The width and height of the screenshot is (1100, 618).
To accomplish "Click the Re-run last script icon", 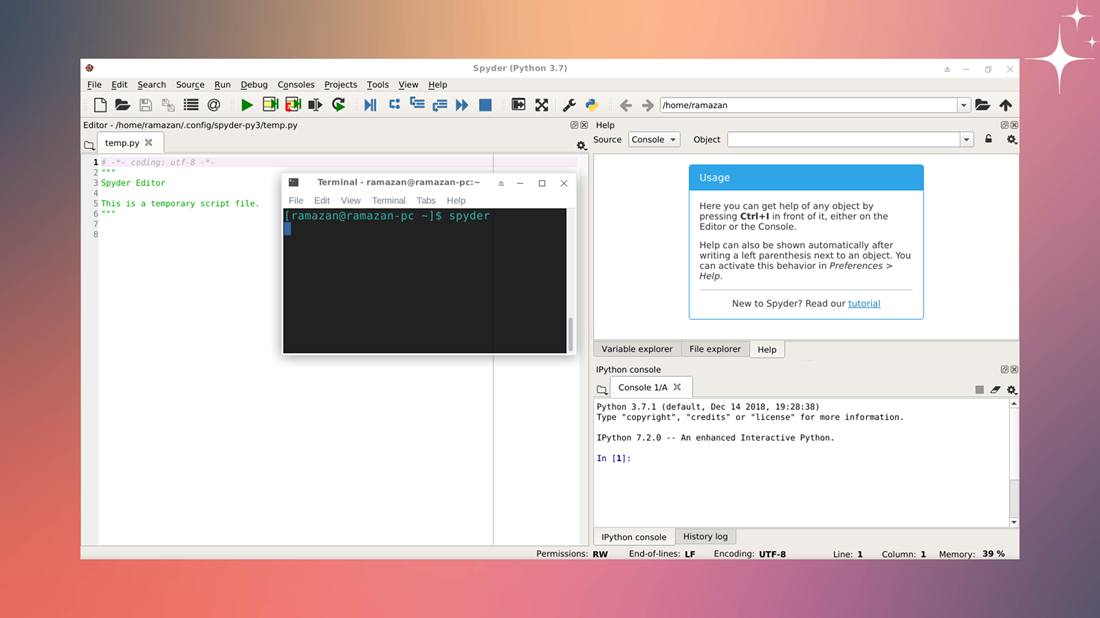I will (339, 105).
